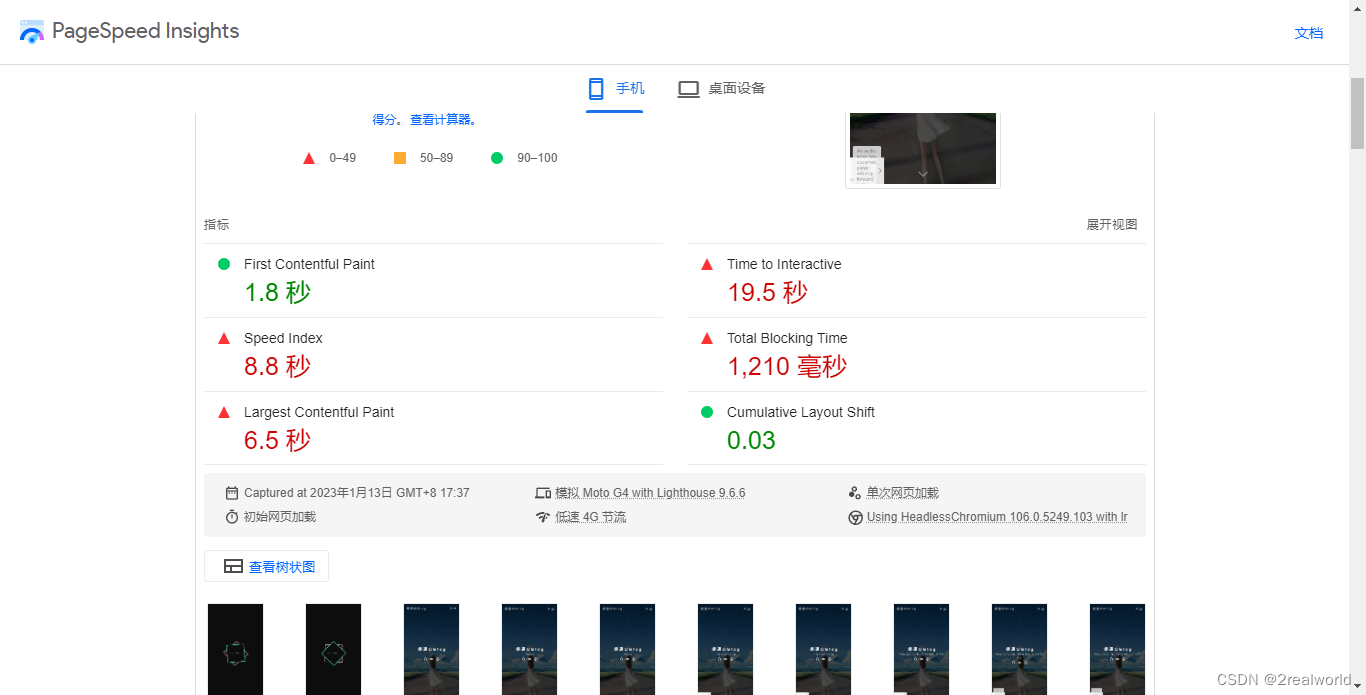Click the 查看树状图 button
1366x695 pixels.
pyautogui.click(x=266, y=567)
